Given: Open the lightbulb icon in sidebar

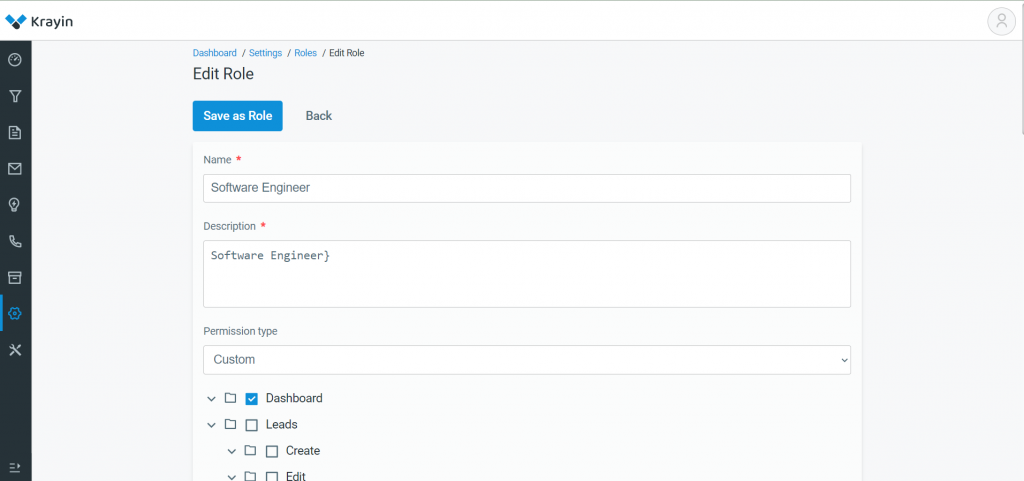Looking at the screenshot, I should point(15,205).
